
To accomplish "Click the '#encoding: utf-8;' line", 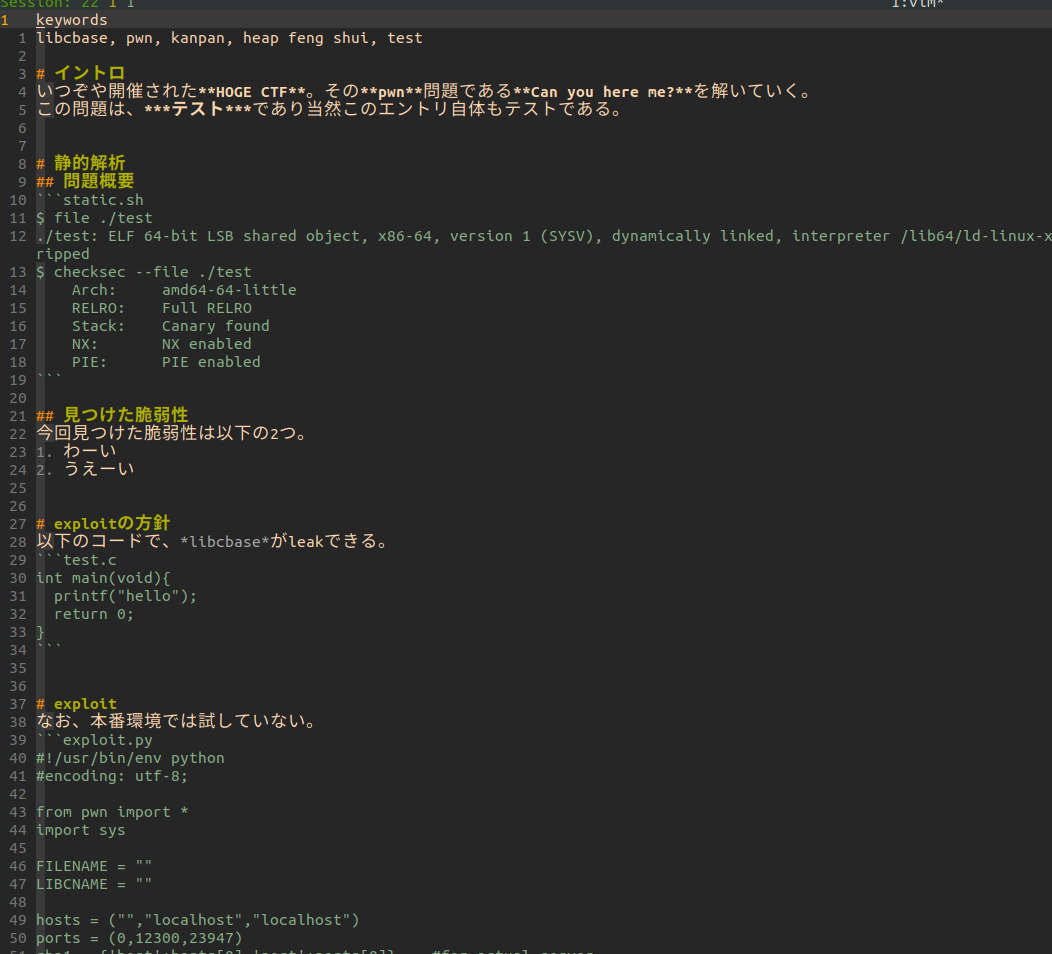I will [x=112, y=776].
